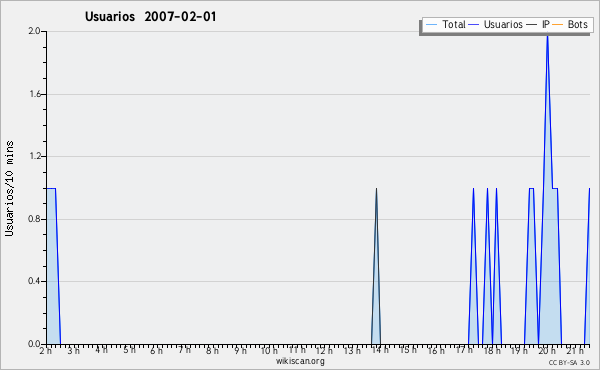Click the '2 h' x-axis label

[x=46, y=350]
